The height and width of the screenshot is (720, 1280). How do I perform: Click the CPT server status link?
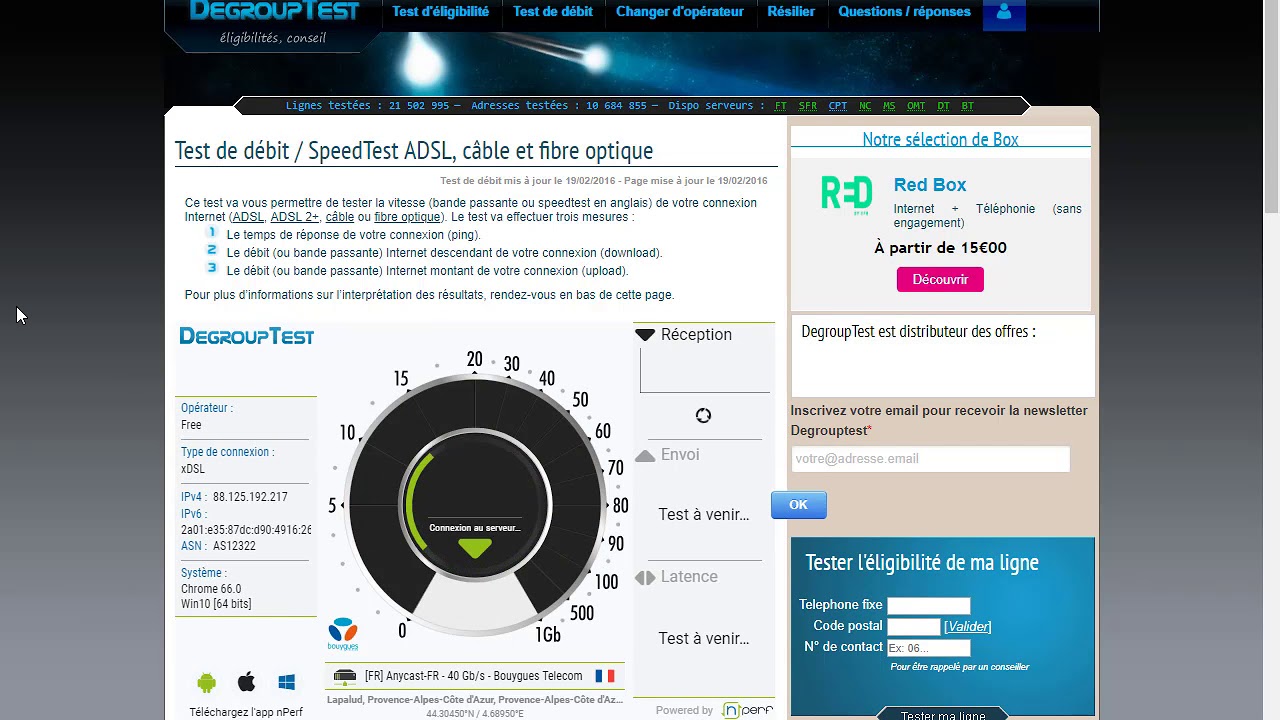pos(838,106)
